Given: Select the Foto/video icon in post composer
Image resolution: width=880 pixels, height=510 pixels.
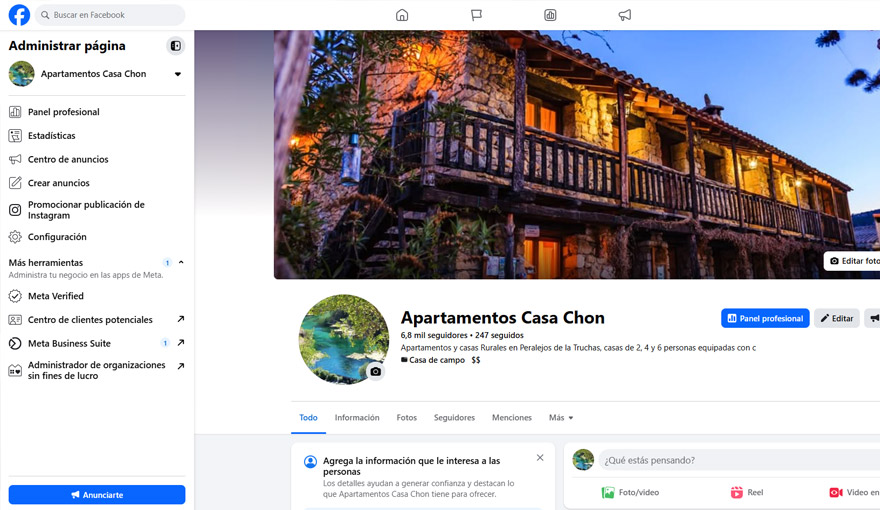Looking at the screenshot, I should [608, 492].
